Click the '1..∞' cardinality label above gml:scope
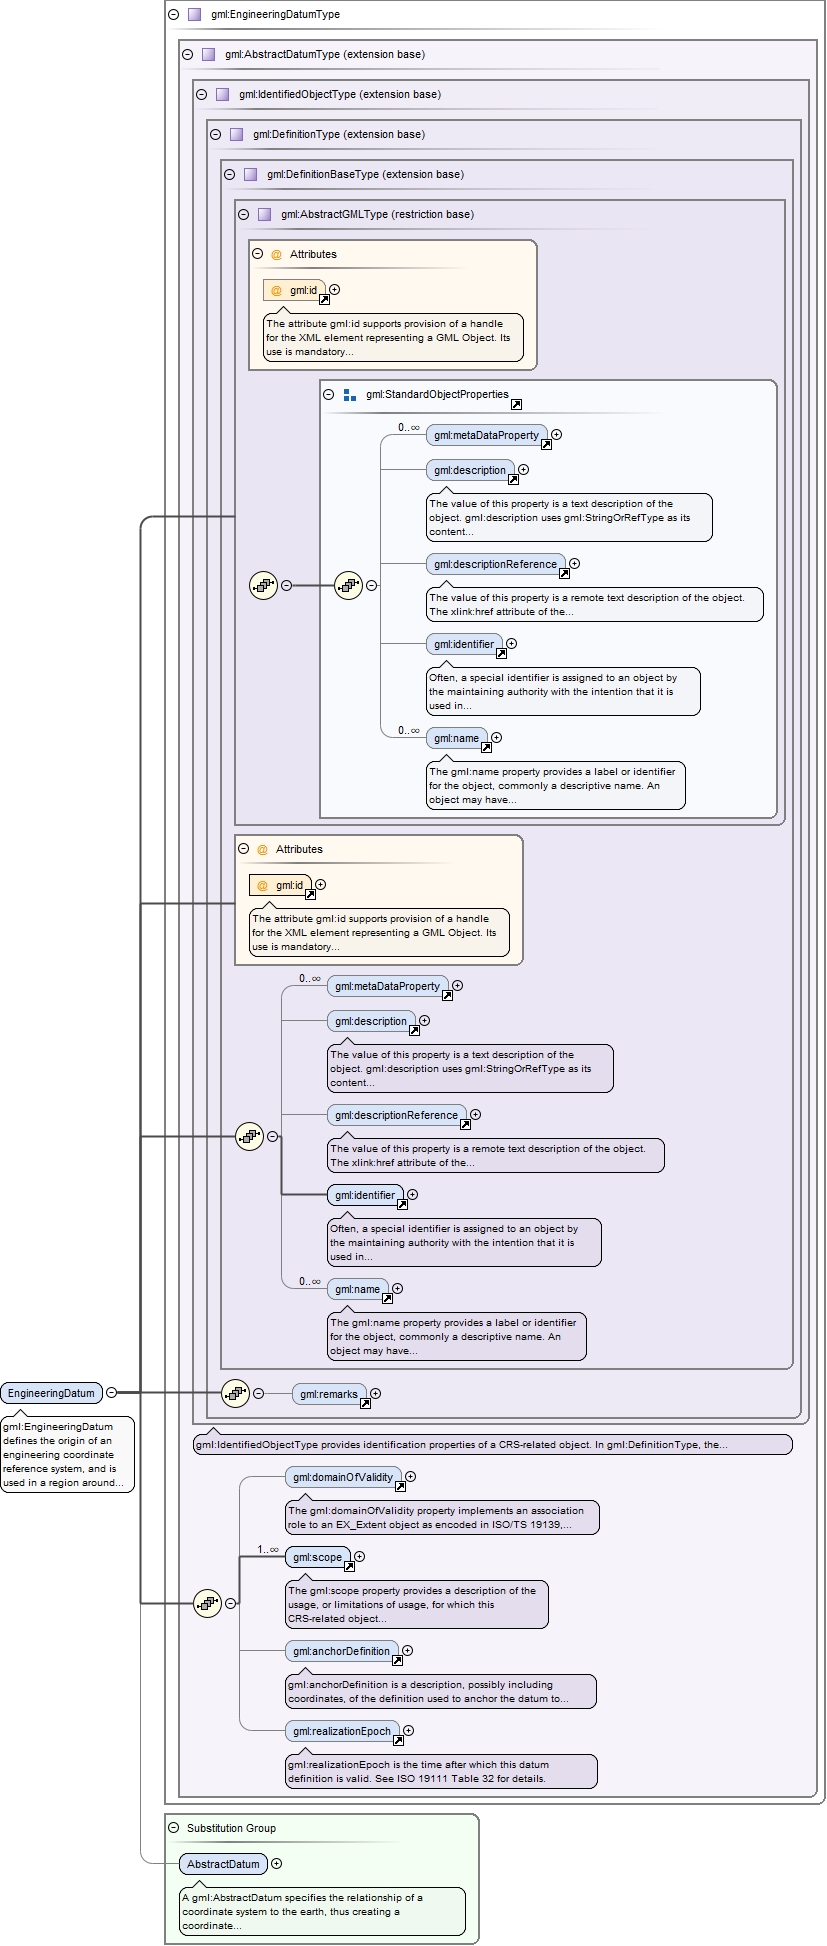The width and height of the screenshot is (827, 1946). pyautogui.click(x=268, y=1550)
